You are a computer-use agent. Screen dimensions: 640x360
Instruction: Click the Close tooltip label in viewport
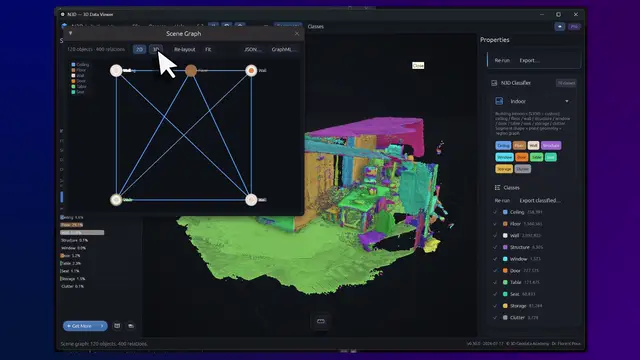418,65
